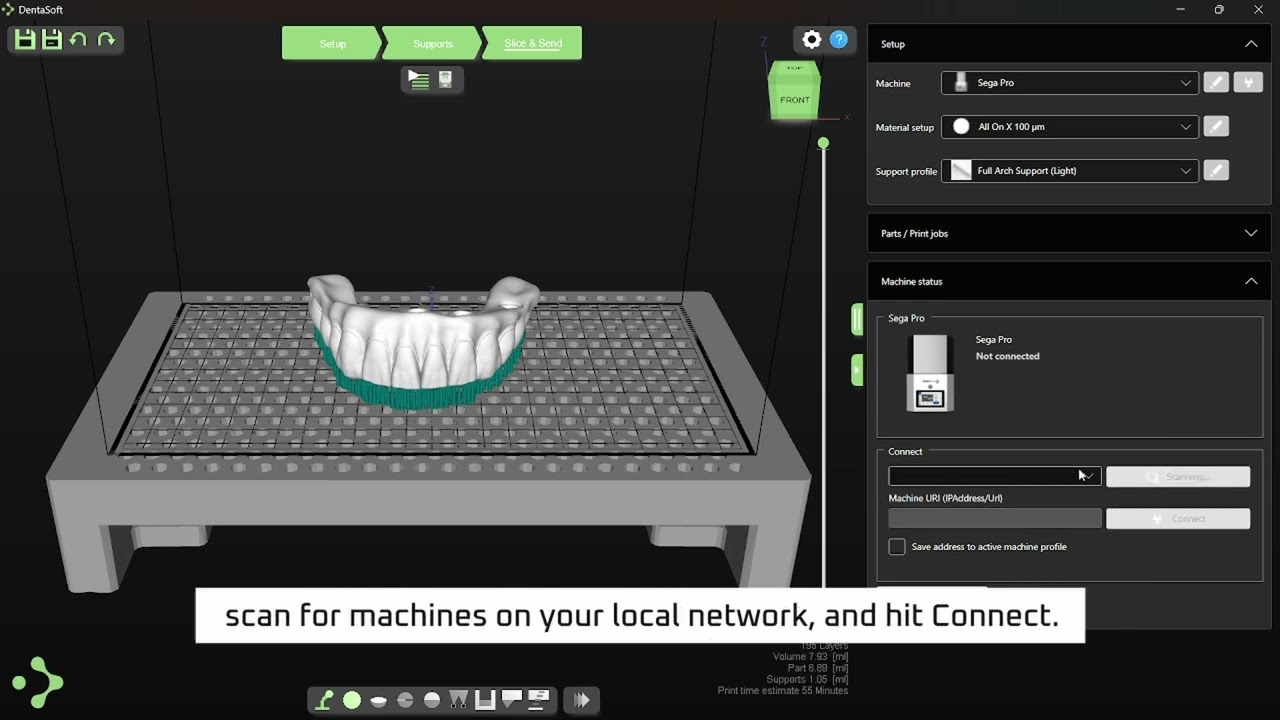Click the DentaSoft logo at bottom left
Screen dimensions: 1280x720
click(38, 682)
